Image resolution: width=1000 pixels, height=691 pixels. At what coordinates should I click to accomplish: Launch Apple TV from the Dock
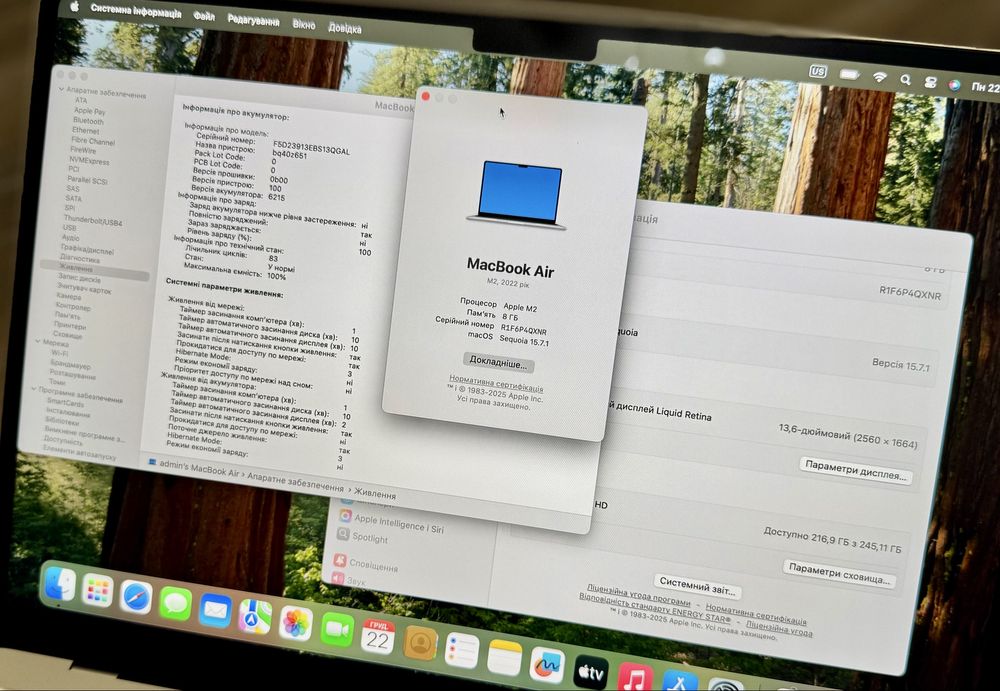coord(591,672)
